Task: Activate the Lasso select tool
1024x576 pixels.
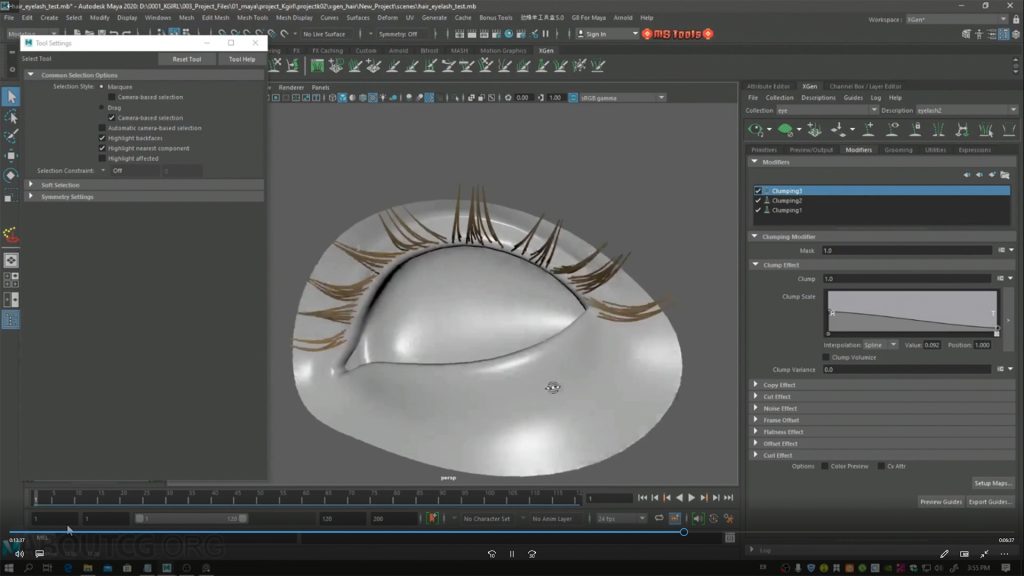Action: tap(11, 117)
